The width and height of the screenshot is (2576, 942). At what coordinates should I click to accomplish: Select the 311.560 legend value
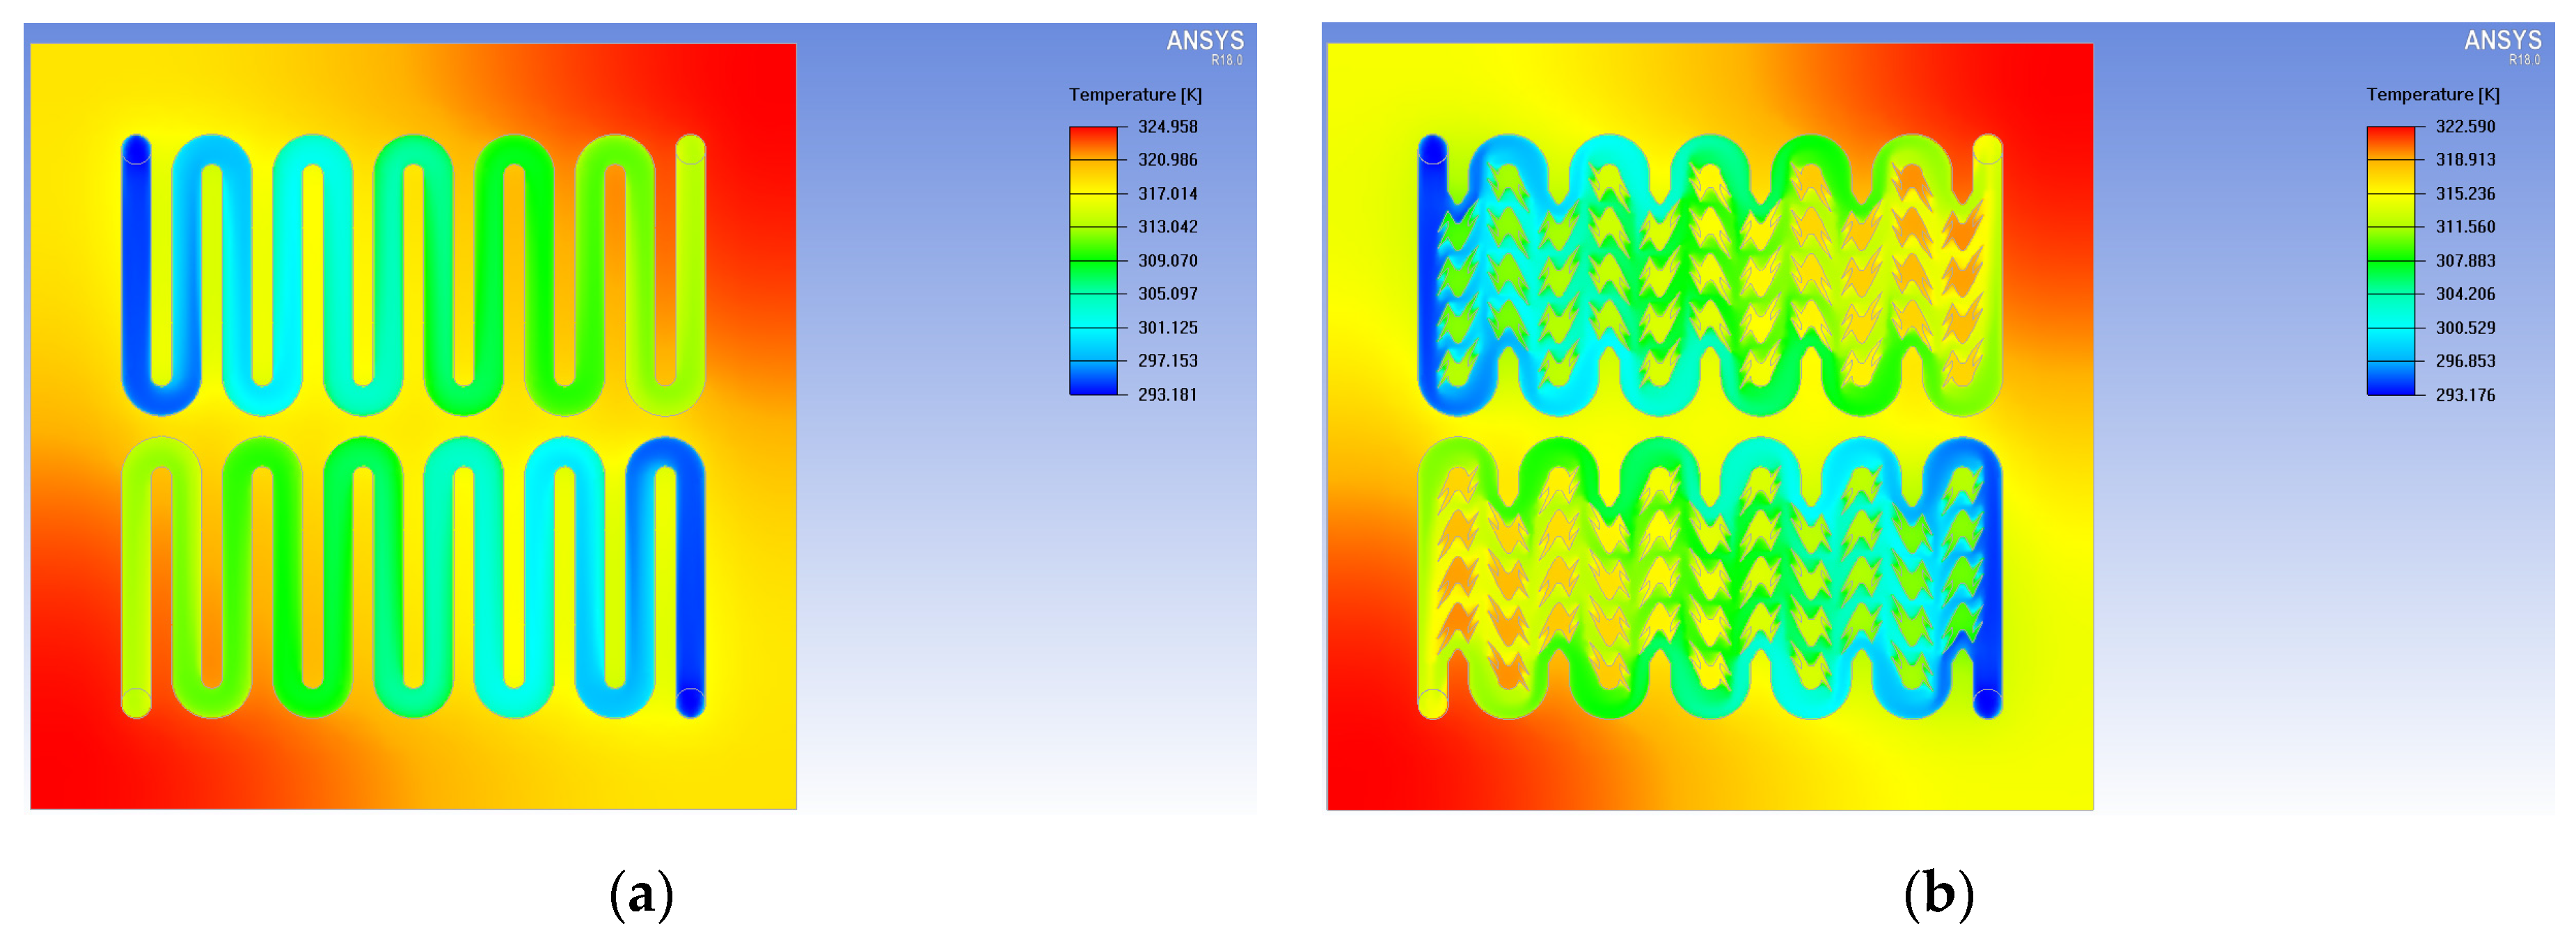point(2465,227)
